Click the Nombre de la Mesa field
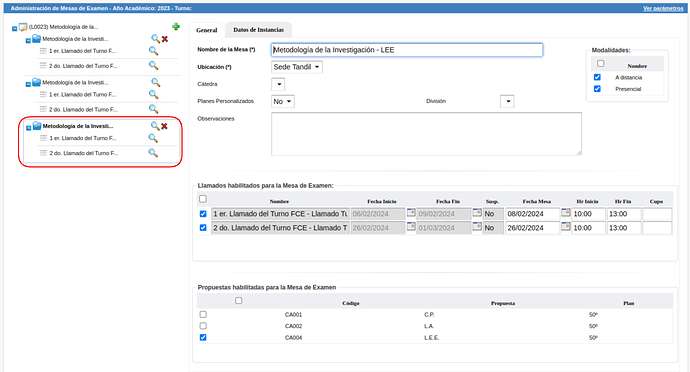This screenshot has width=690, height=372. (407, 50)
